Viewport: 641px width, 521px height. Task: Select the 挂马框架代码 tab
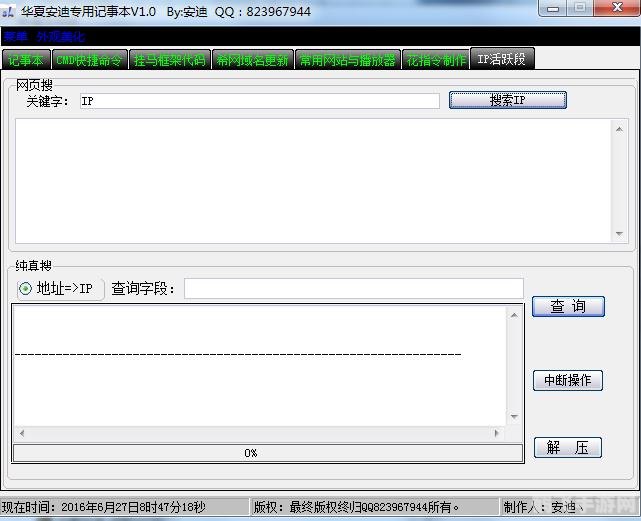[x=169, y=60]
